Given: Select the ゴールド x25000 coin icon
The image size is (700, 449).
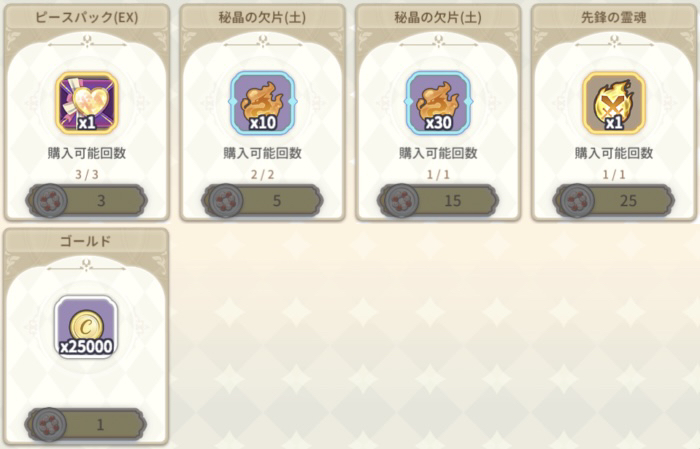Looking at the screenshot, I should click(86, 327).
